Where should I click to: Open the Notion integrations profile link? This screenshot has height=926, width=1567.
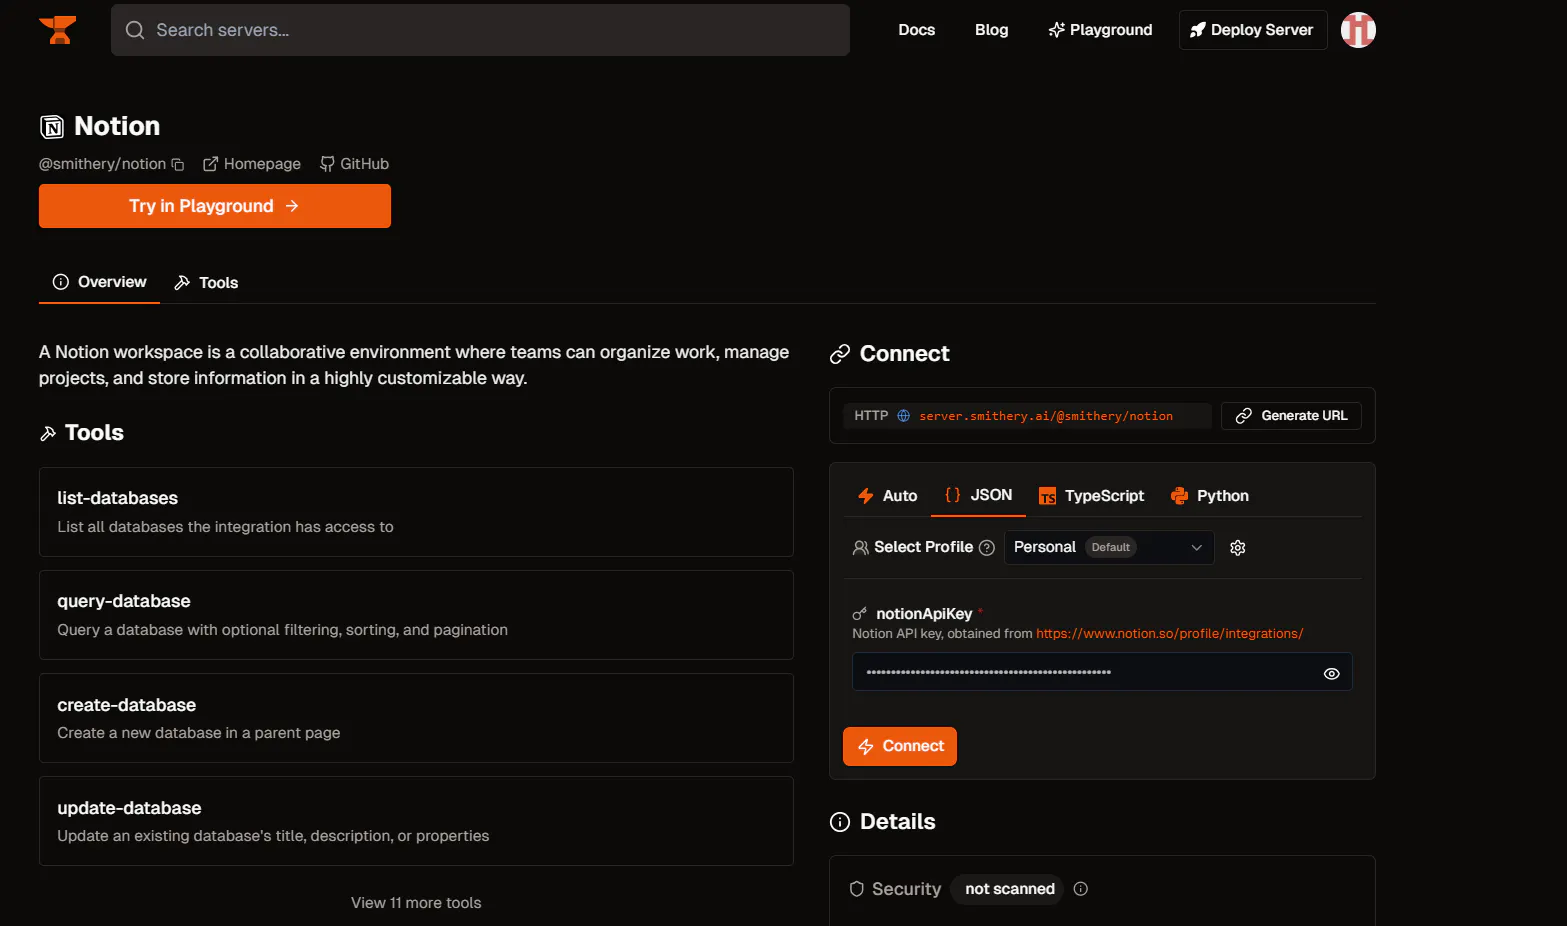tap(1170, 634)
